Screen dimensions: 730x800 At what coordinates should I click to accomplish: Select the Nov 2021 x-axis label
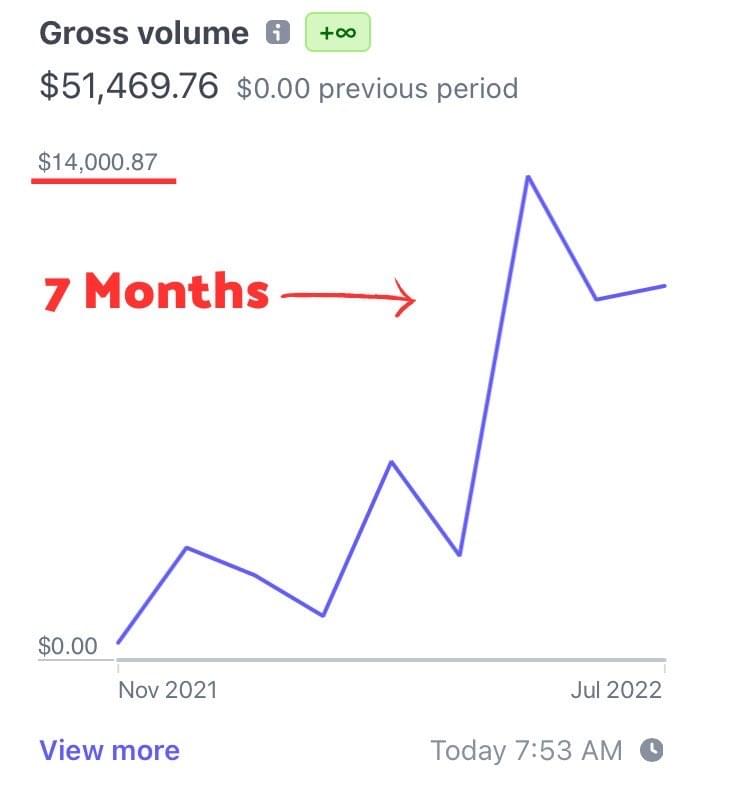point(167,689)
